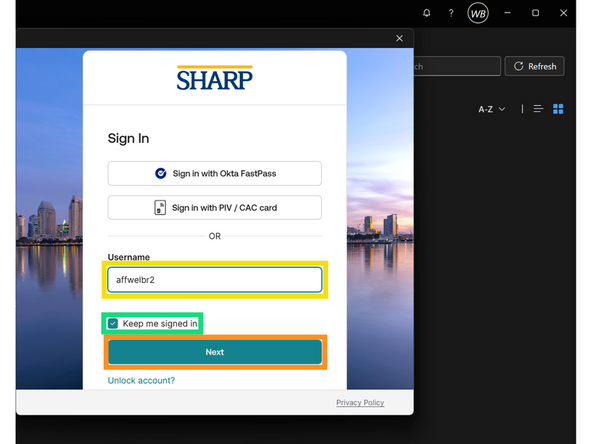Image resolution: width=592 pixels, height=444 pixels.
Task: Click the Next button
Action: click(x=215, y=352)
